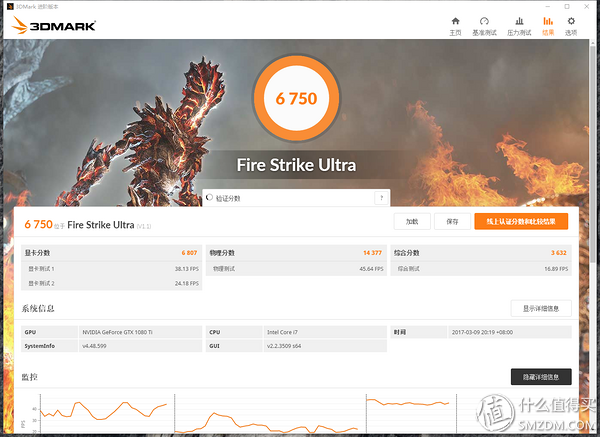The height and width of the screenshot is (437, 600).
Task: Click the 物理分数 heading
Action: point(222,253)
